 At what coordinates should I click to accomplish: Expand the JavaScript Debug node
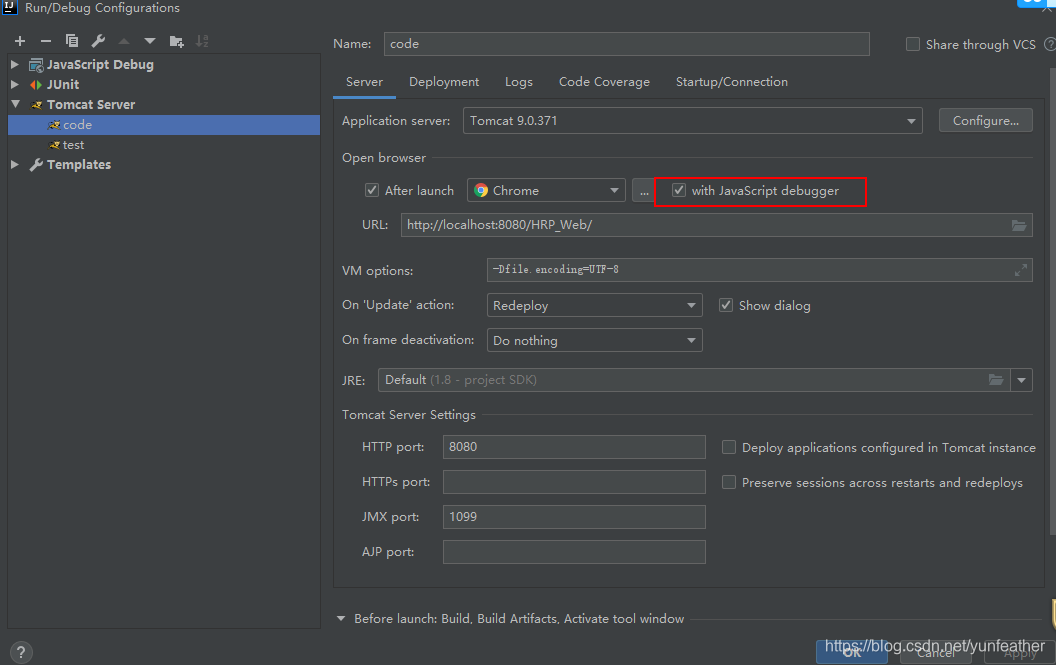15,65
